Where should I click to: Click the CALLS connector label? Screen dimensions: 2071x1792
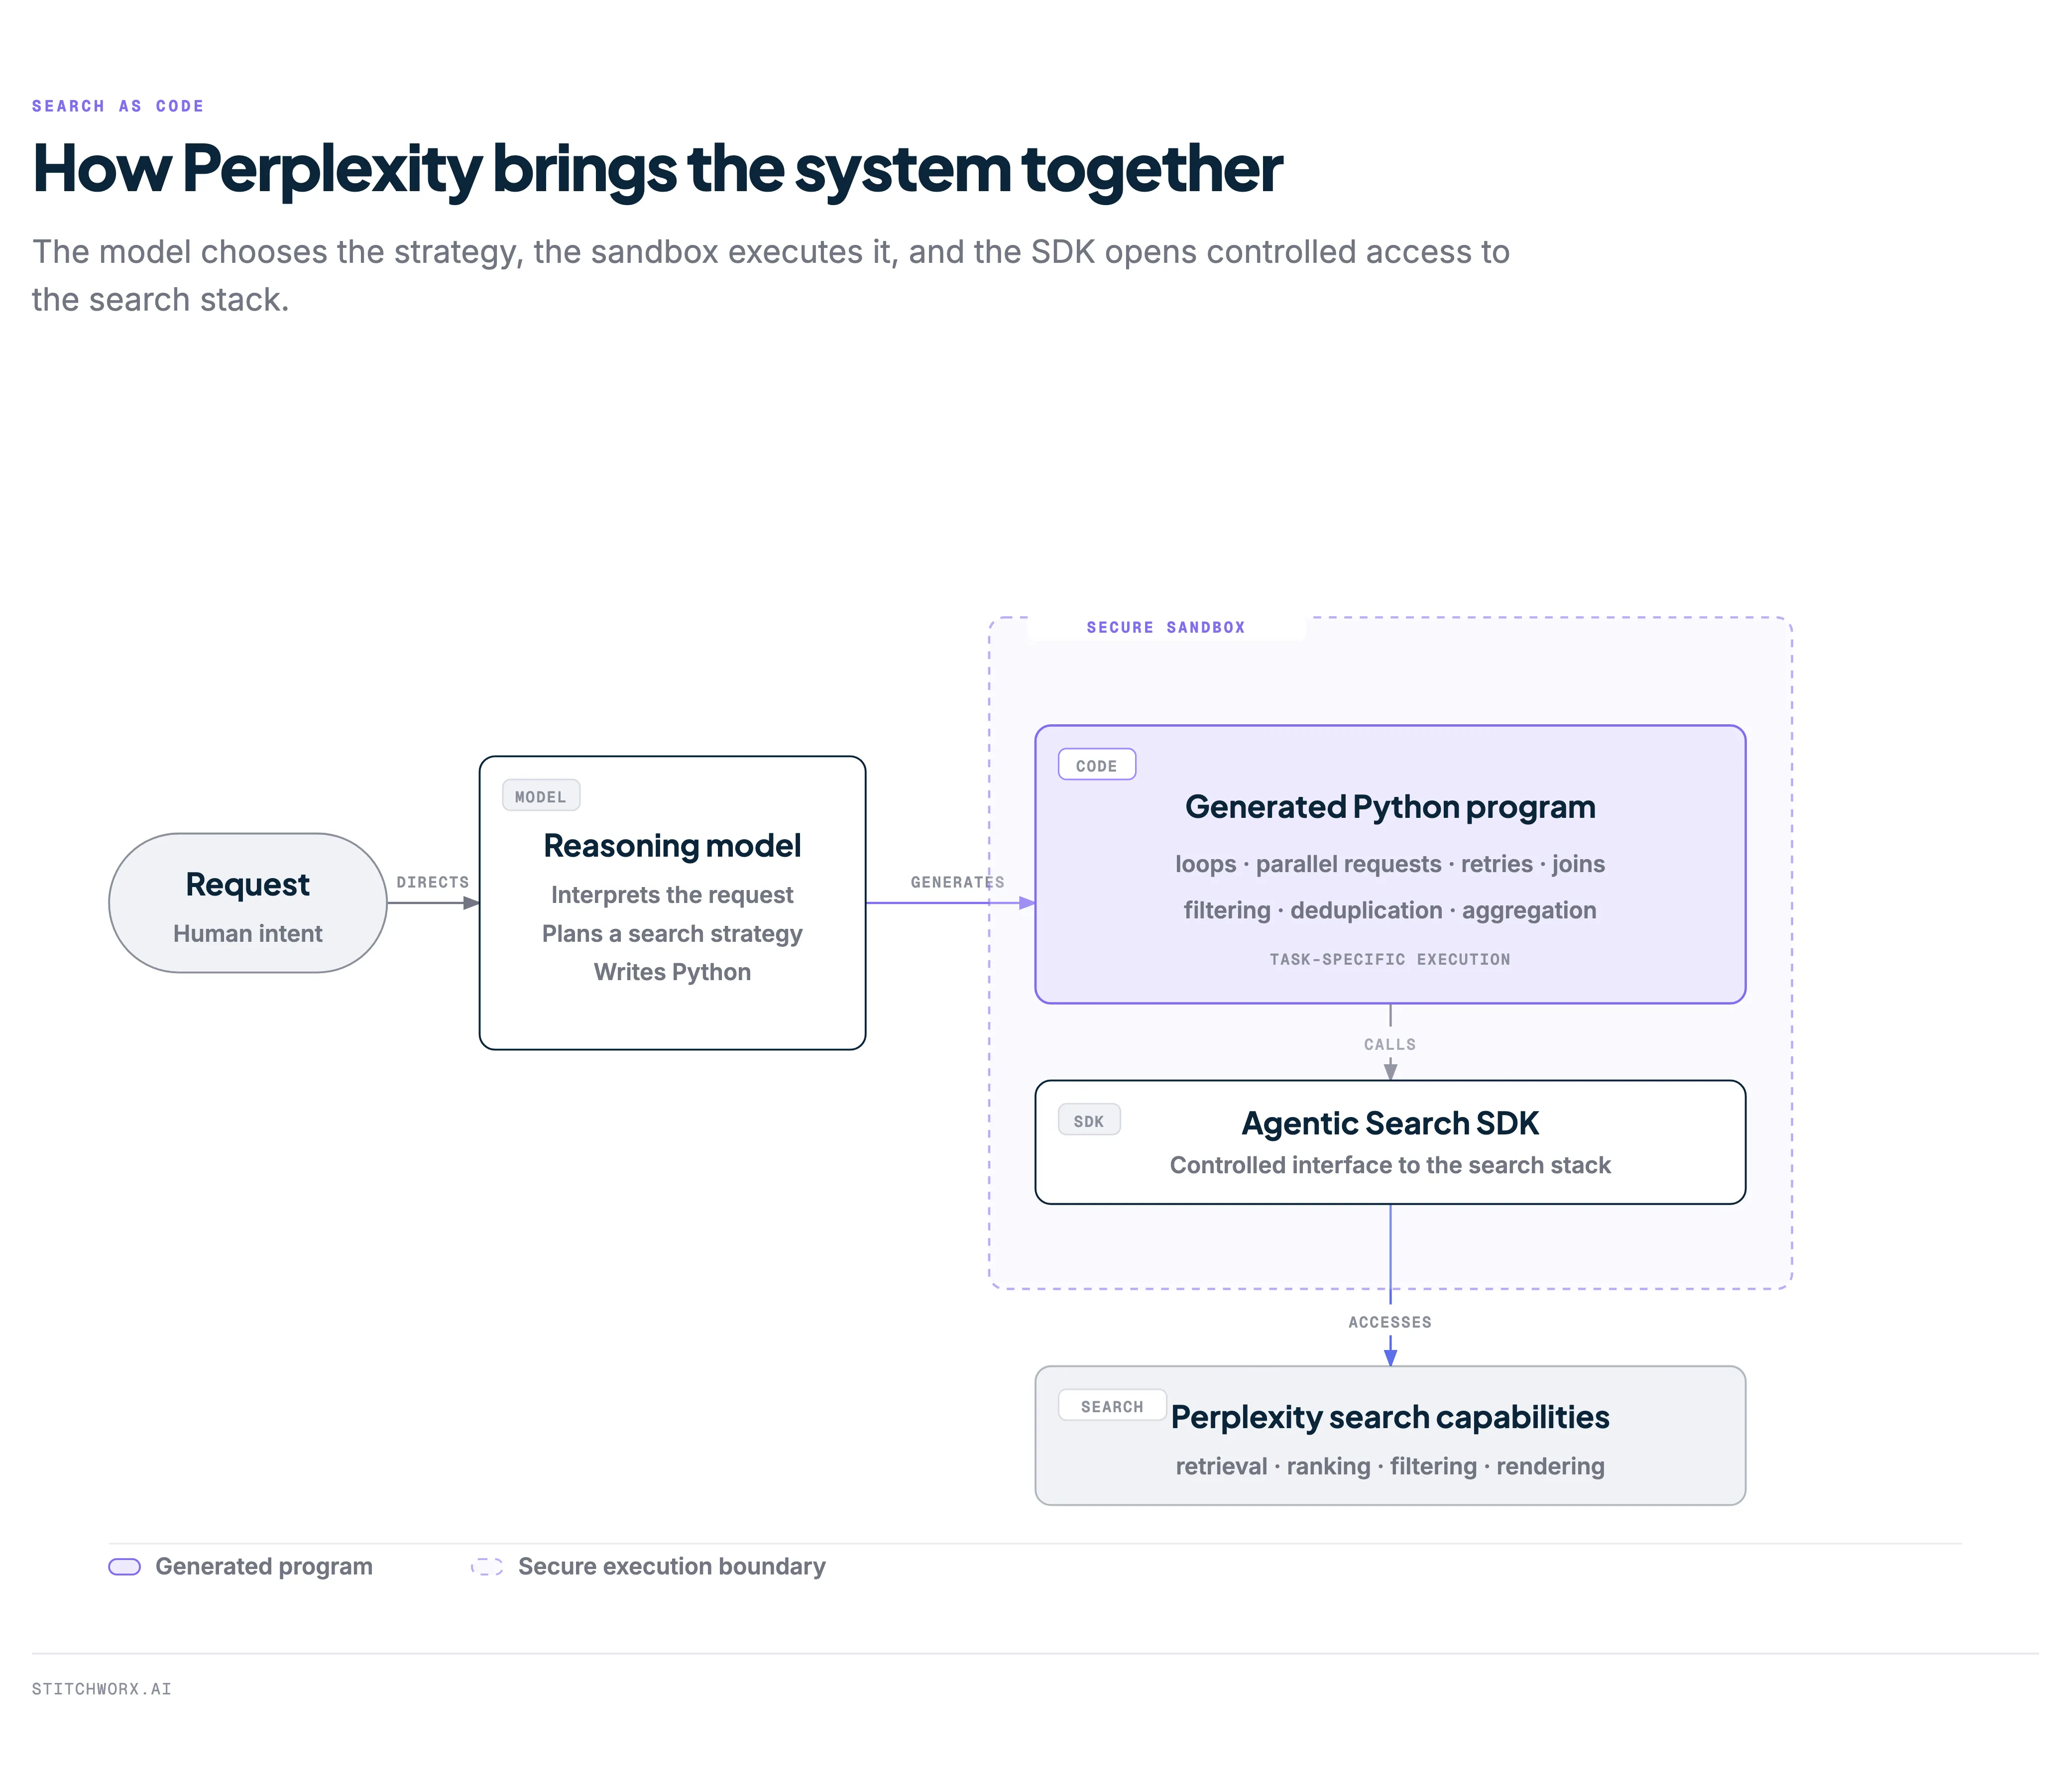click(1390, 1044)
